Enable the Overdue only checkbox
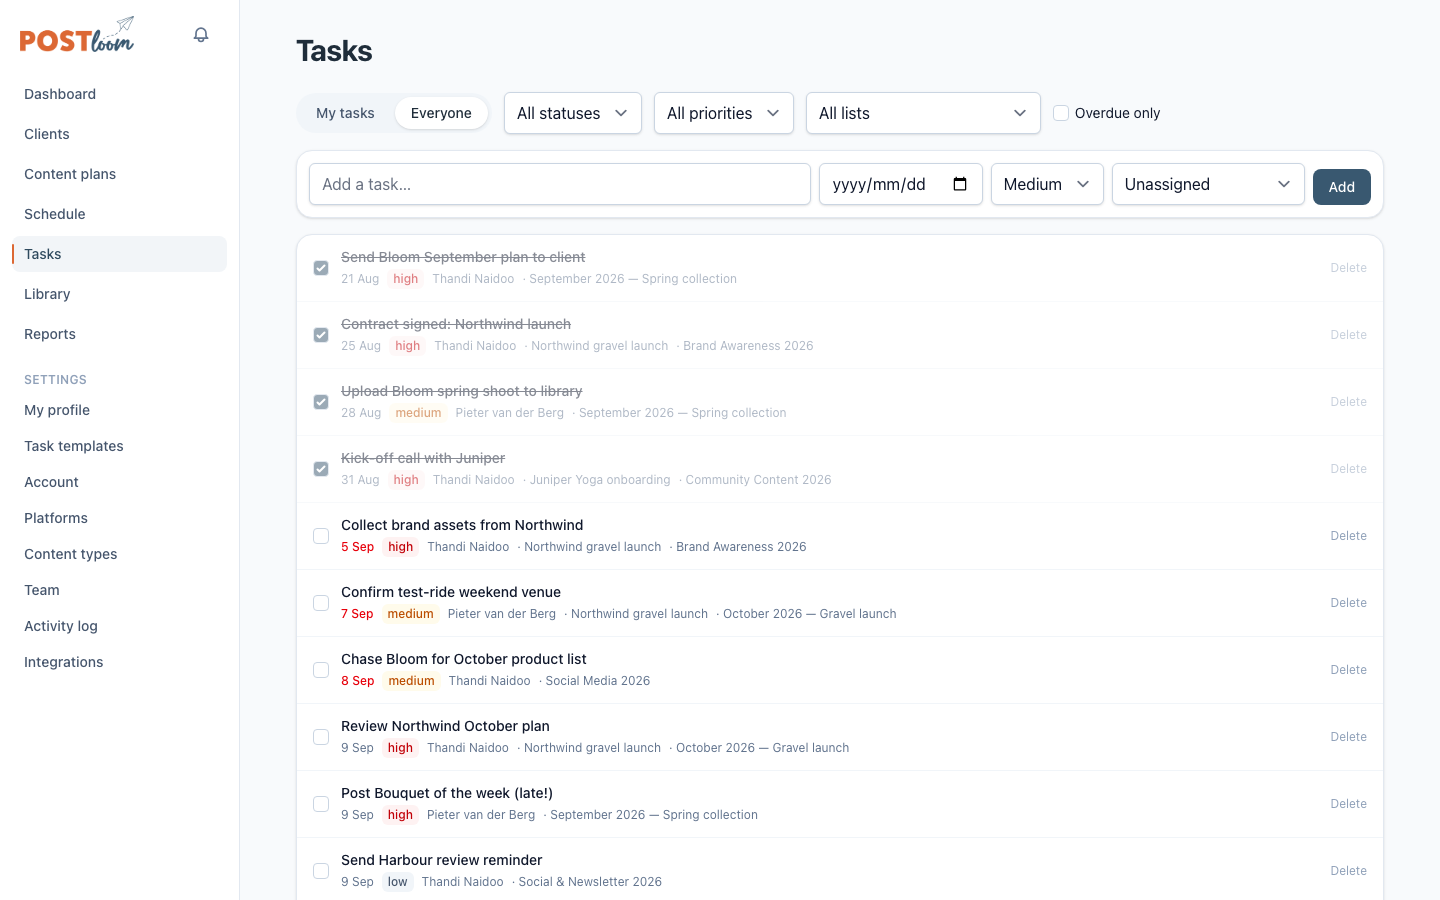Screen dimensions: 1440x900 click(1061, 113)
